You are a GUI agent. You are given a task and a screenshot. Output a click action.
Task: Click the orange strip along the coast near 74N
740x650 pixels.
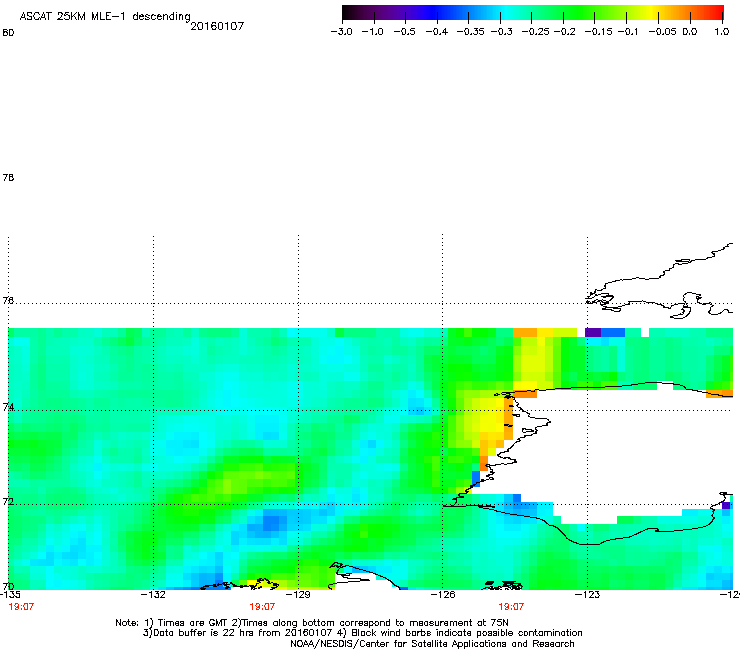pos(508,418)
